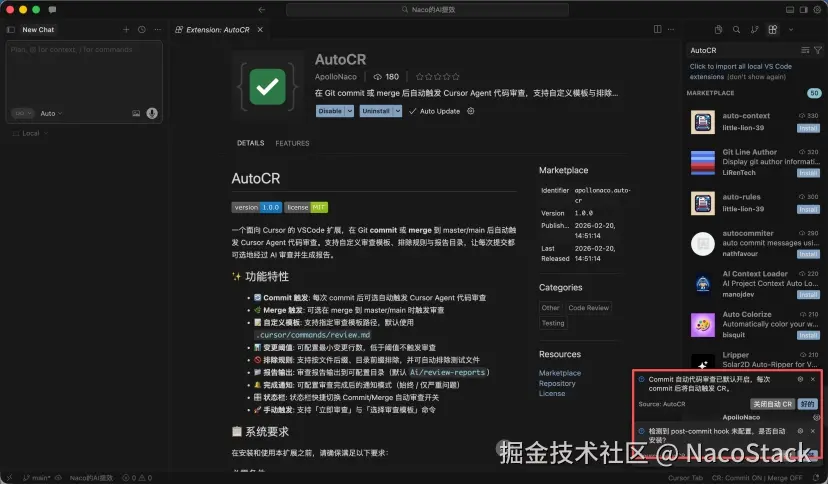Split the editor layout
Screen dimensions: 828x484
click(x=657, y=29)
